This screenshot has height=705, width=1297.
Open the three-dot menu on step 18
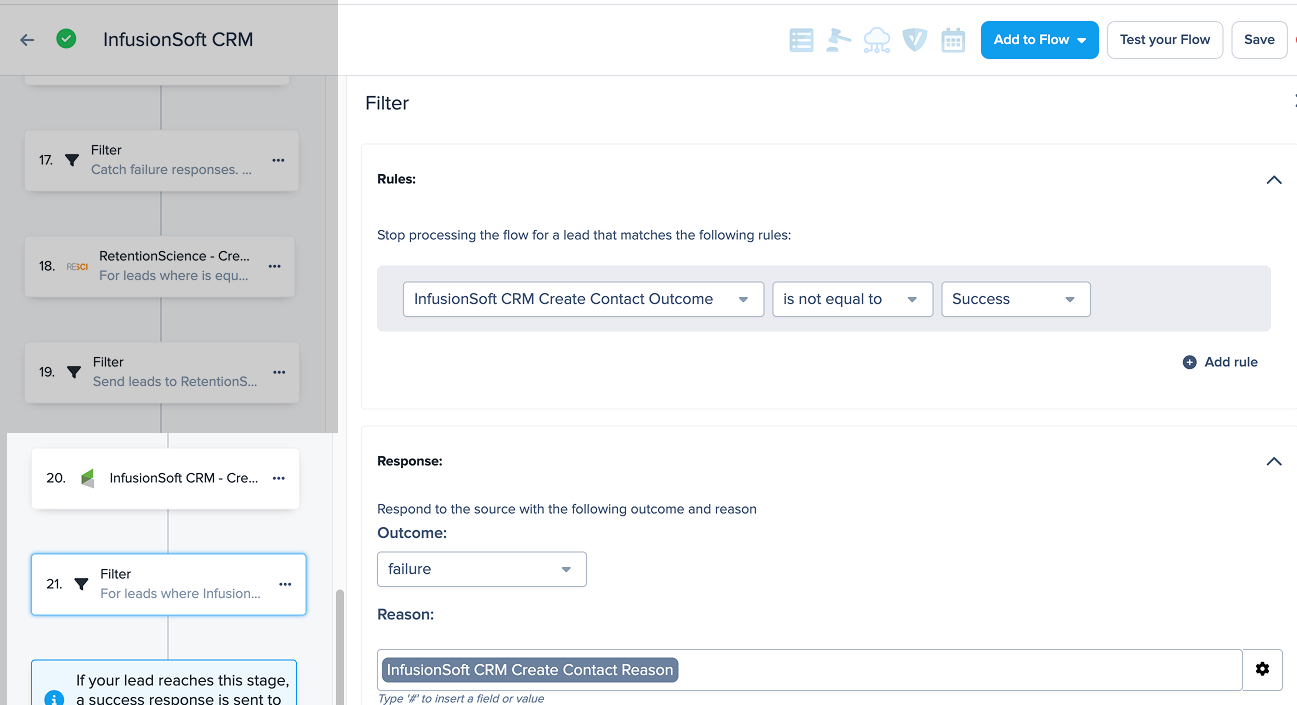(x=275, y=266)
